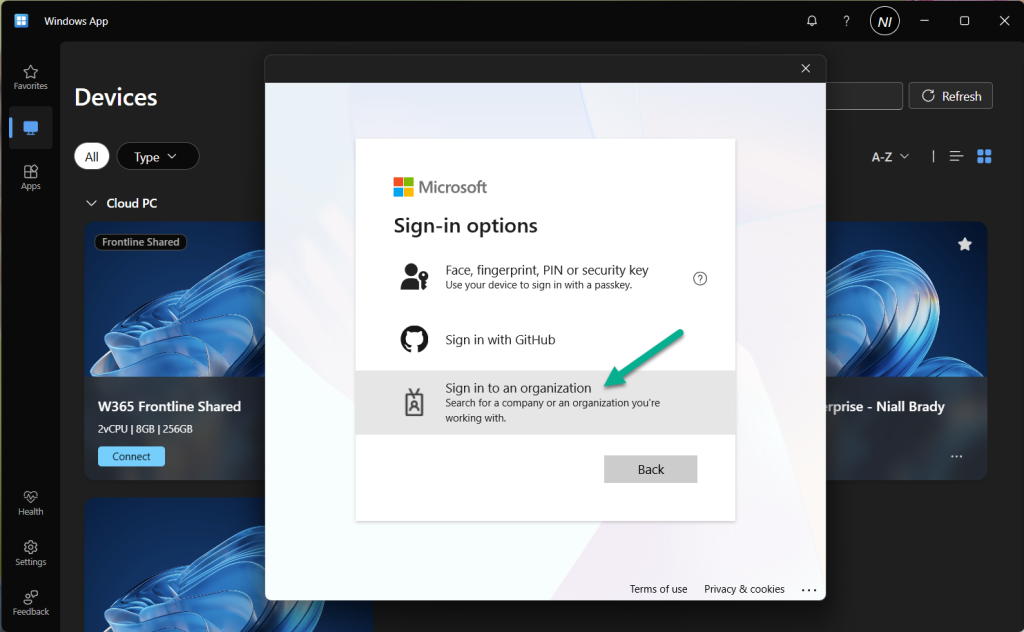Open the Apps section in sidebar
The width and height of the screenshot is (1024, 632).
pyautogui.click(x=30, y=177)
